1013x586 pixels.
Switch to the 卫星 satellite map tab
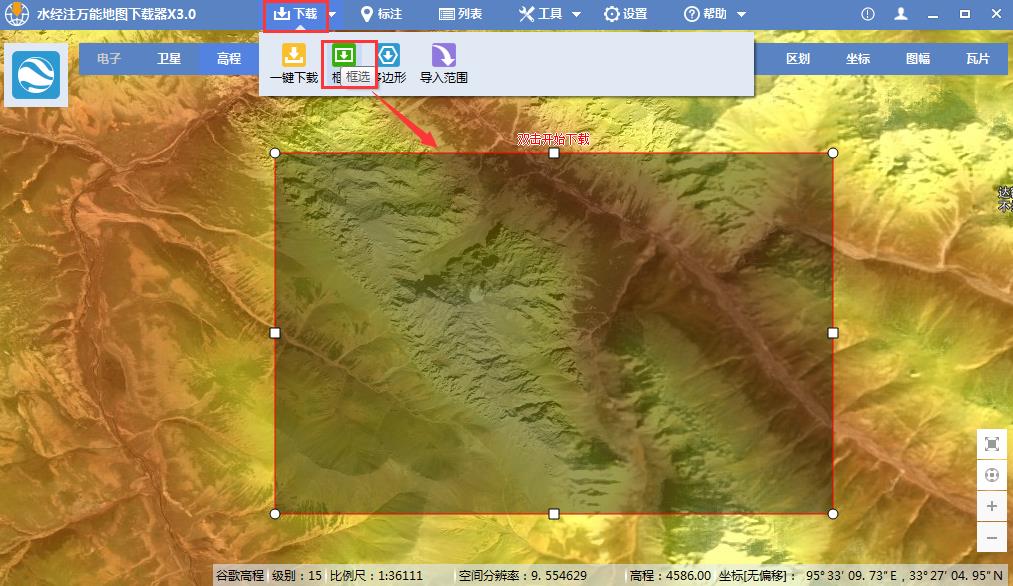169,59
